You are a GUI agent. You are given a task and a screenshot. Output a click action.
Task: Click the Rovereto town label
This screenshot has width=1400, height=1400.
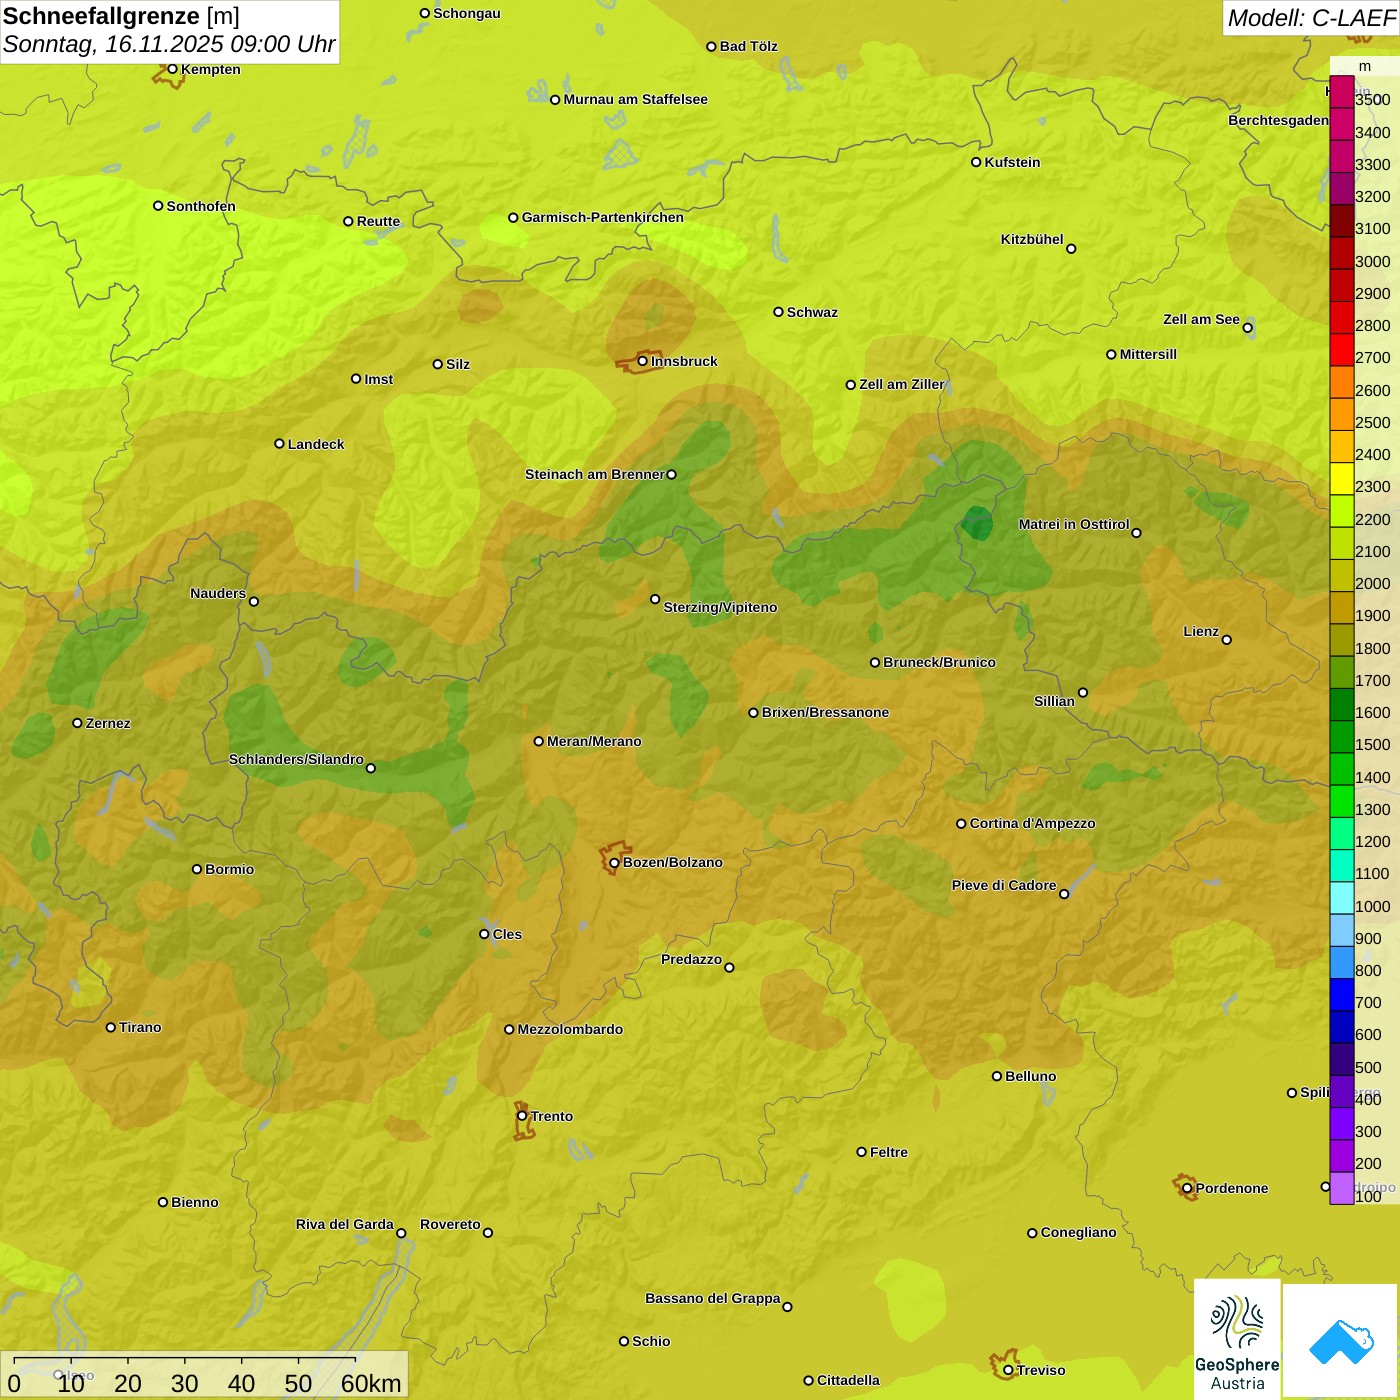click(x=450, y=1224)
